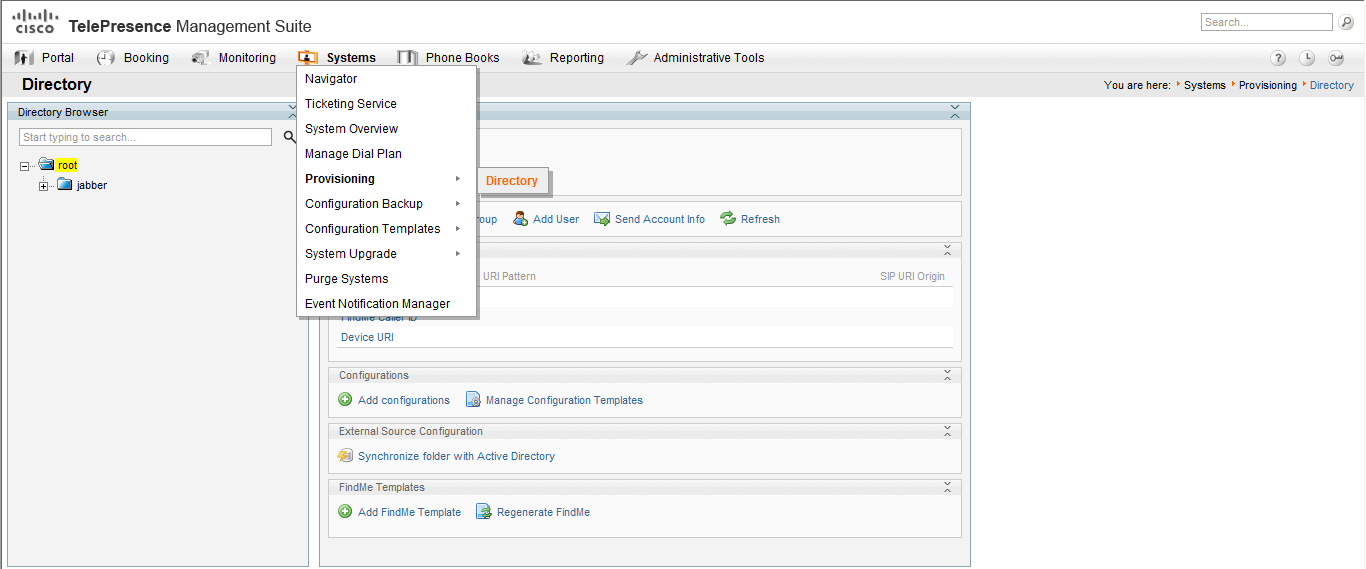Open the Provisioning submenu

[x=386, y=179]
